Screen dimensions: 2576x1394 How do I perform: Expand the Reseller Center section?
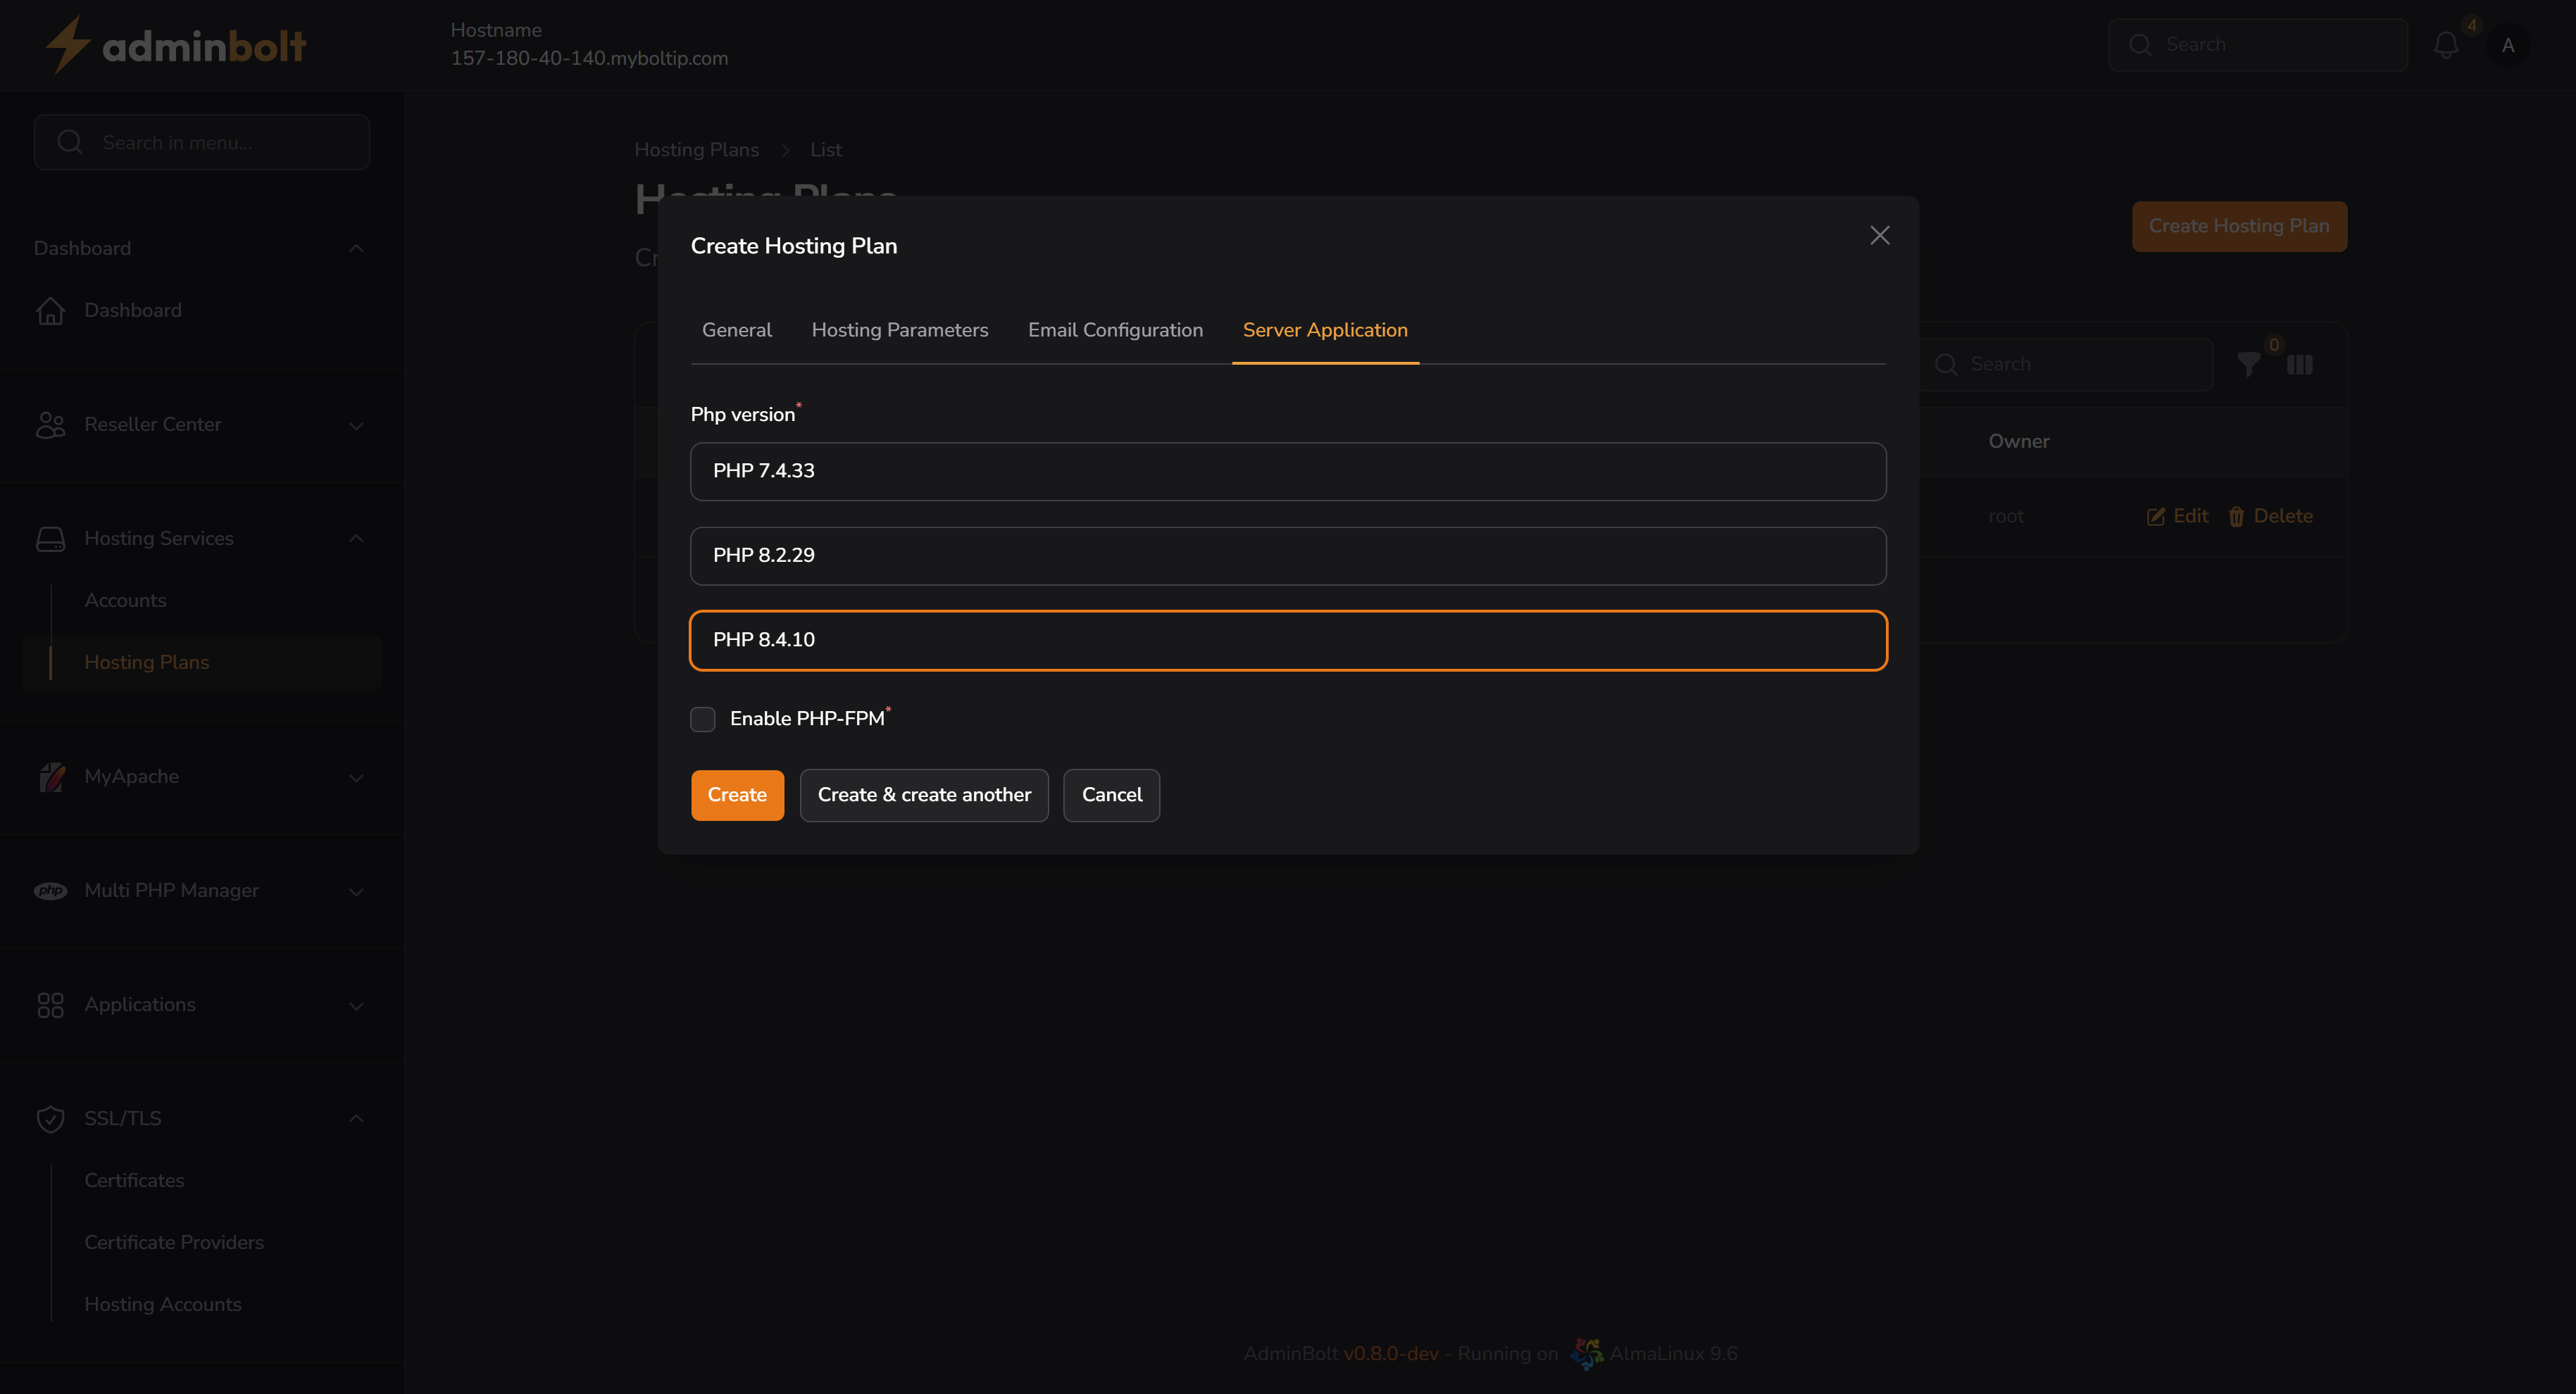pyautogui.click(x=356, y=425)
